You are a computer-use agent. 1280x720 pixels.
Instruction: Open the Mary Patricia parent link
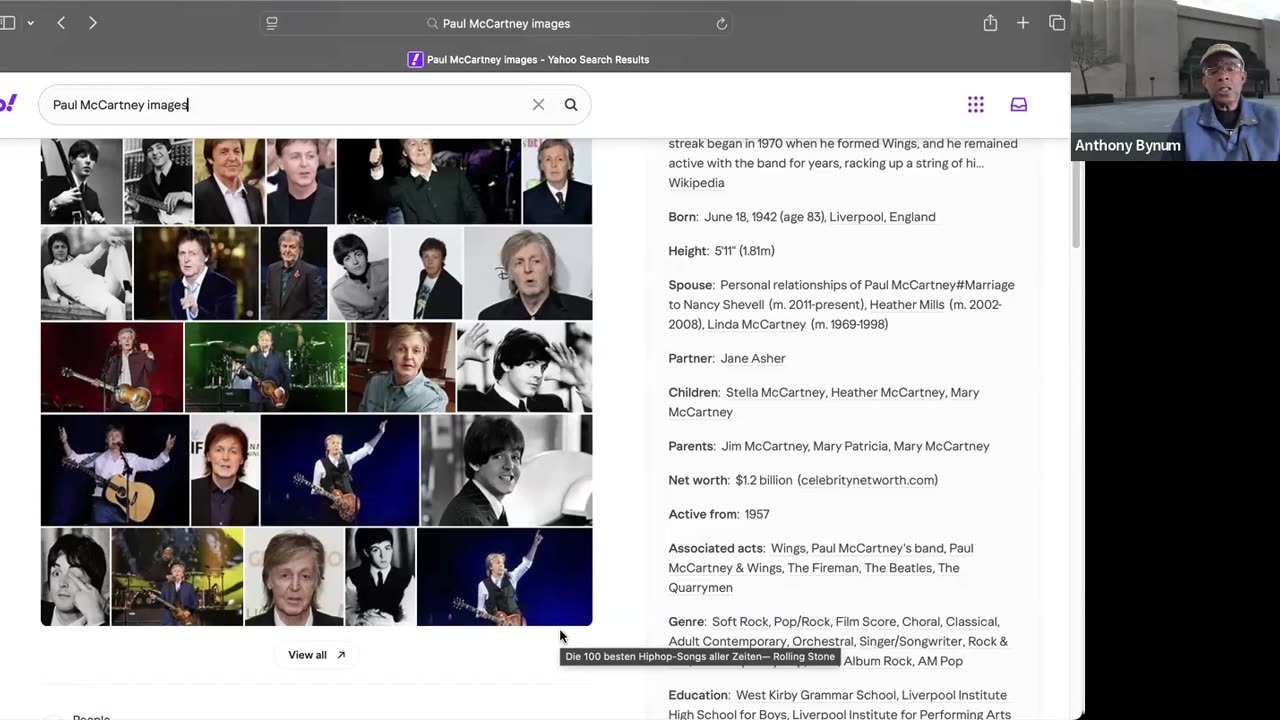[x=848, y=447]
